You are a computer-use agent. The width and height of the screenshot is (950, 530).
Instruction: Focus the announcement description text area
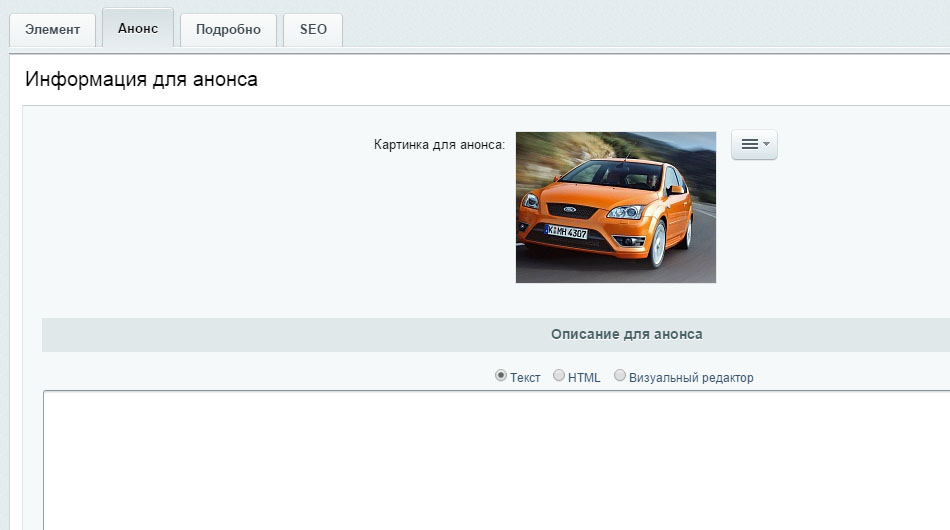[495, 460]
